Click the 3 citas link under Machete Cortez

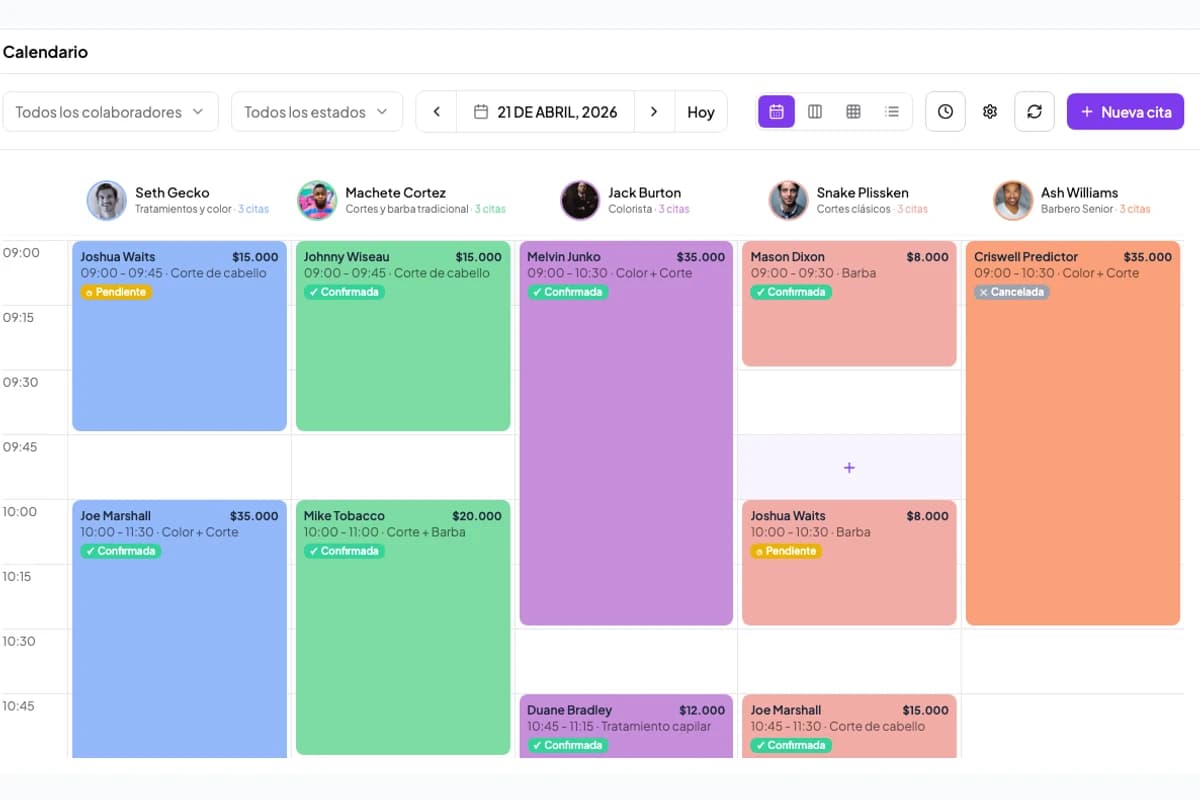tap(490, 210)
